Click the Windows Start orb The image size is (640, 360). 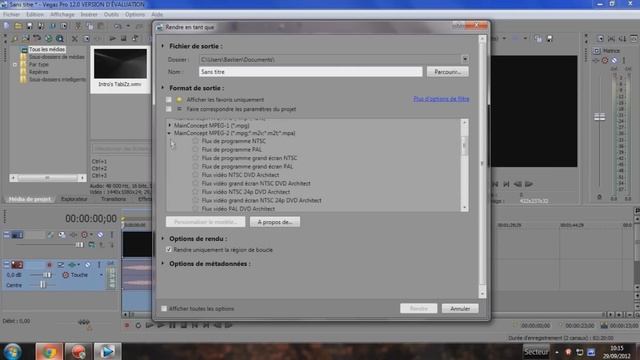13,351
